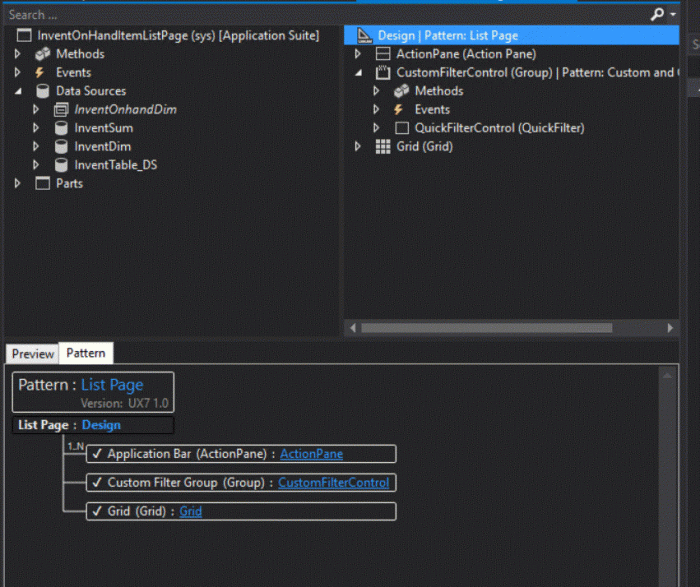This screenshot has height=587, width=700.
Task: Expand the InventOnhandDim data source
Action: pos(36,109)
